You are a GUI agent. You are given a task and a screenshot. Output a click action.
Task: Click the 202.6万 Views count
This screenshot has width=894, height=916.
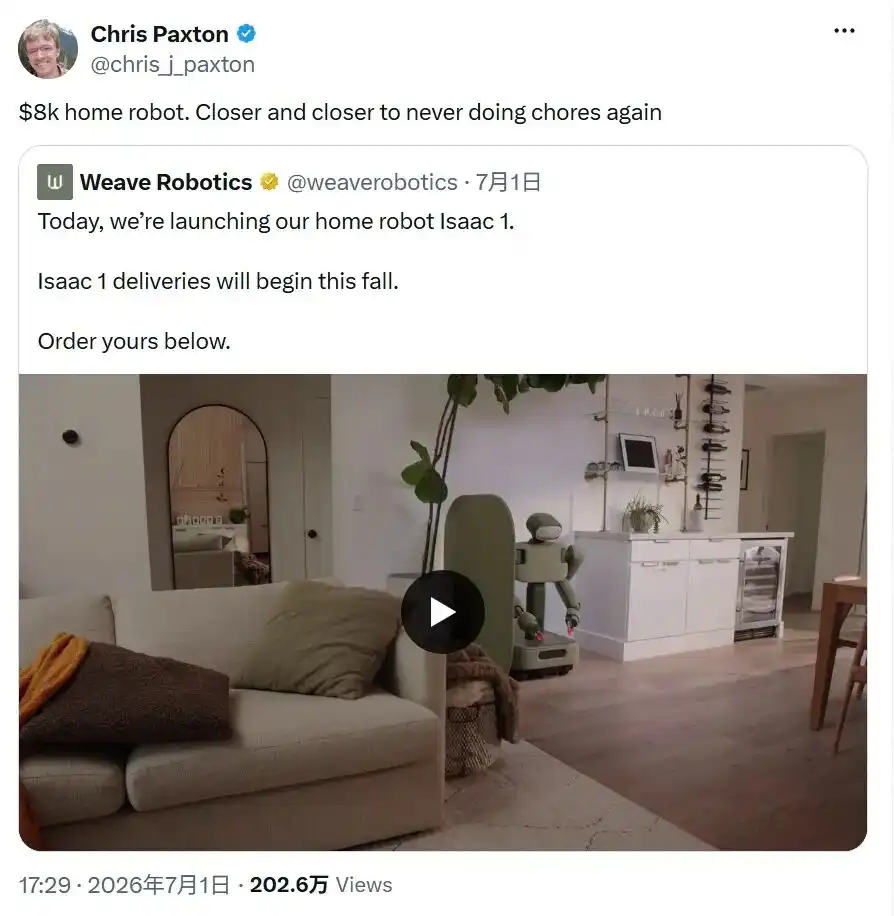pyautogui.click(x=321, y=884)
